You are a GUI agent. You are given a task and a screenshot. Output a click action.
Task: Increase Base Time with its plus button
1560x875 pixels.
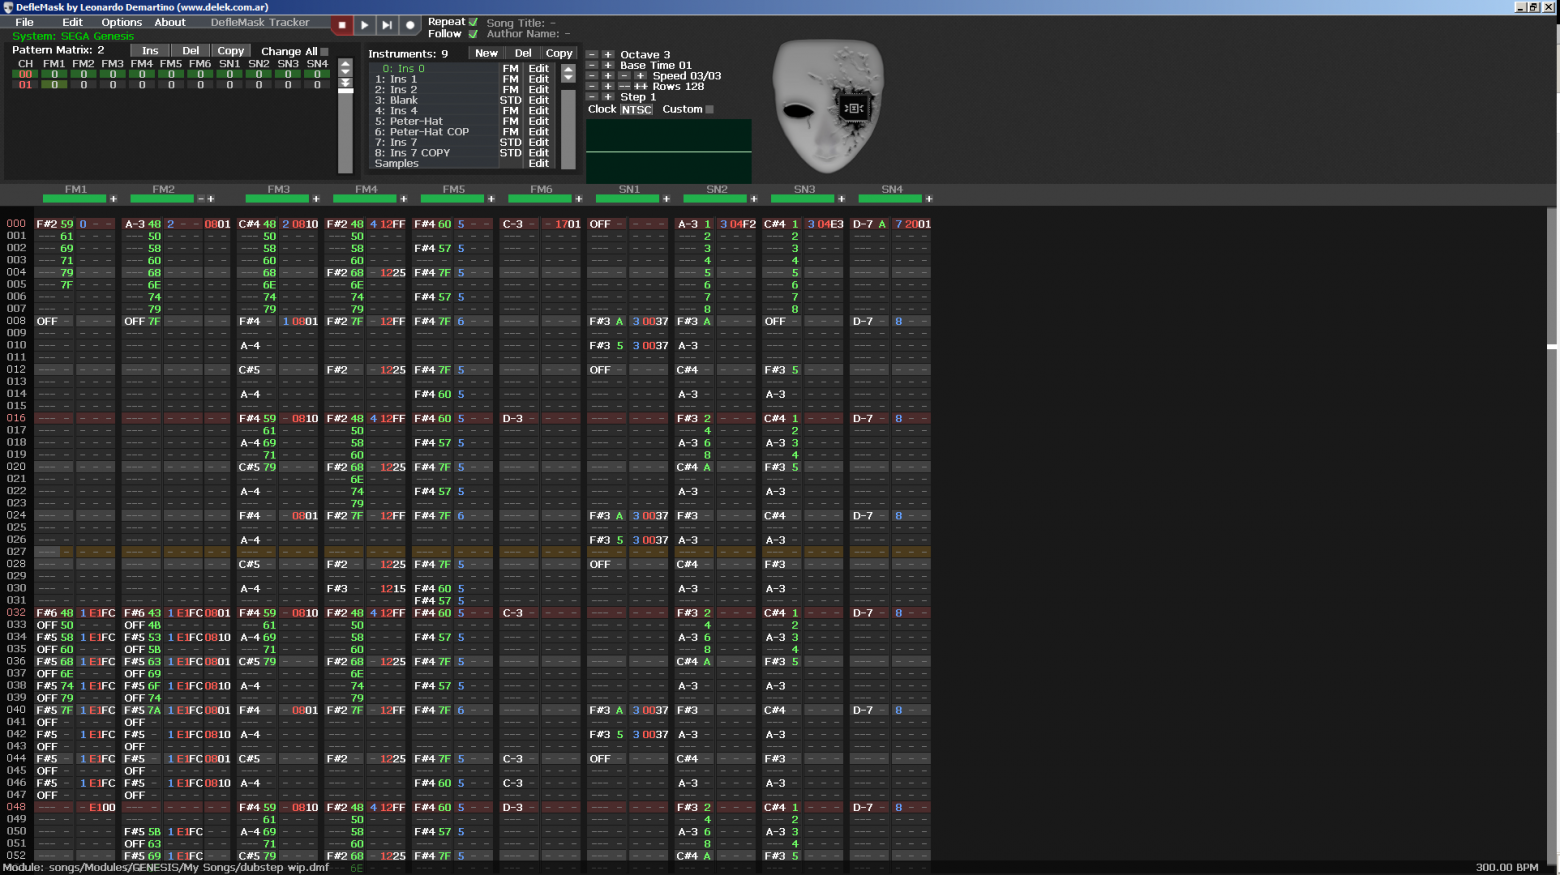click(x=608, y=65)
